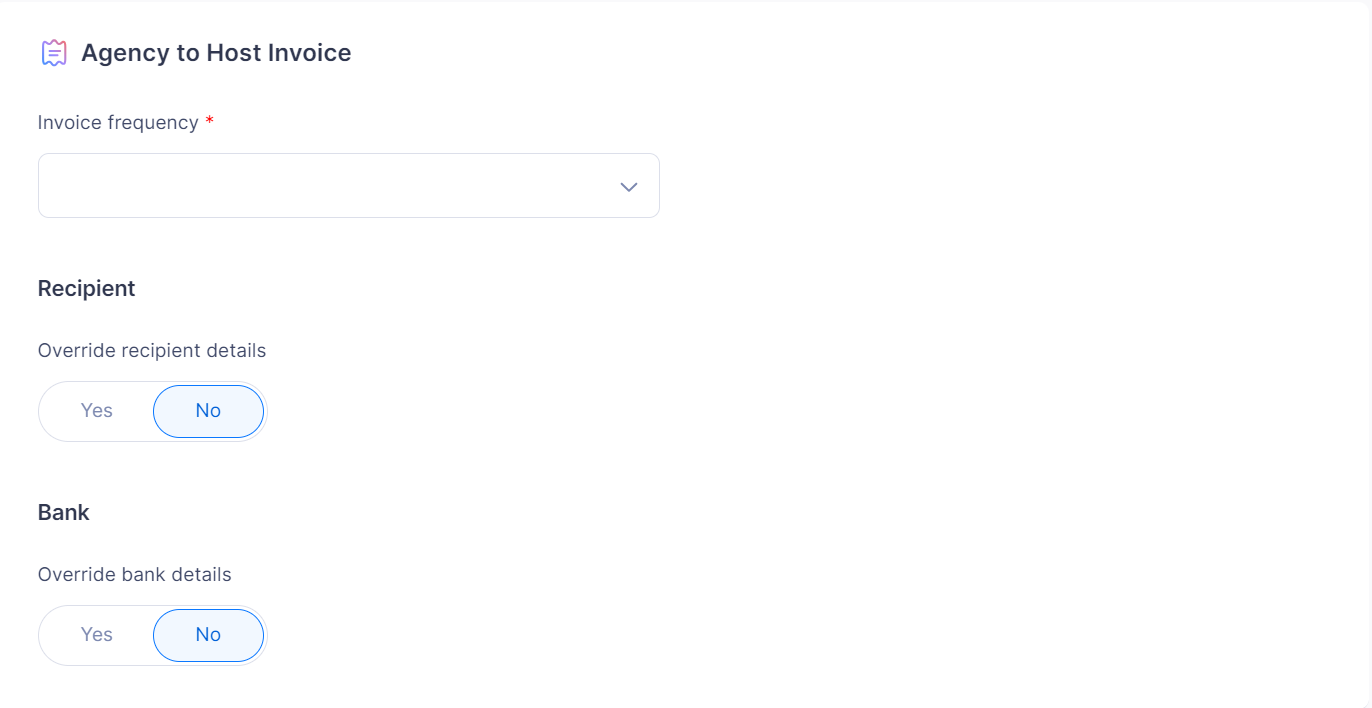
Task: Click the word Invoice in the page title
Action: [306, 53]
